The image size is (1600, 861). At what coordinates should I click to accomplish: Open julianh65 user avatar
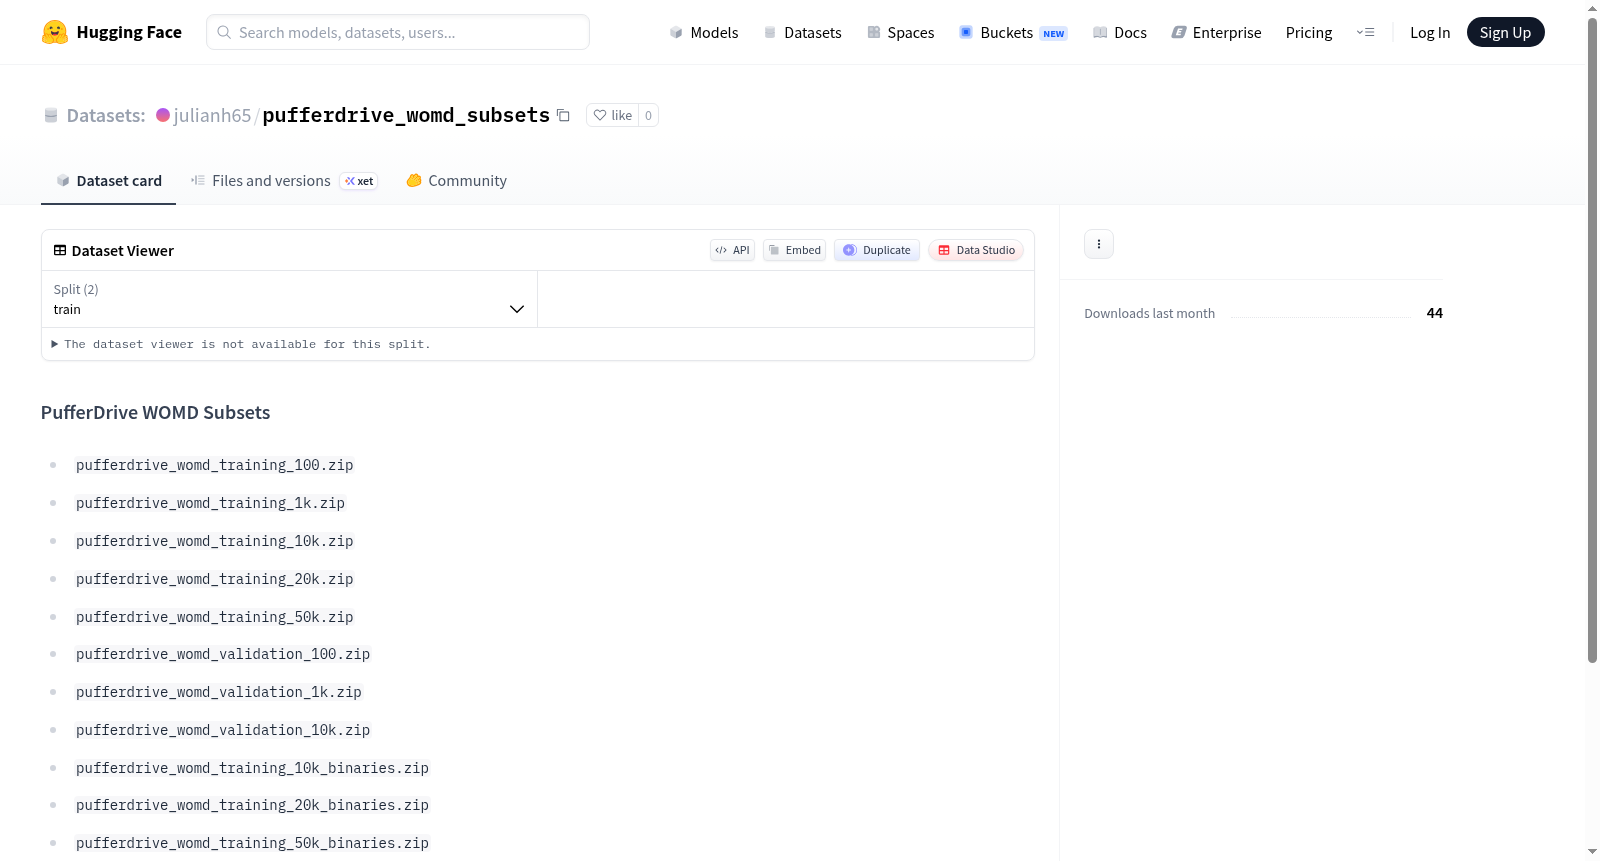(163, 115)
